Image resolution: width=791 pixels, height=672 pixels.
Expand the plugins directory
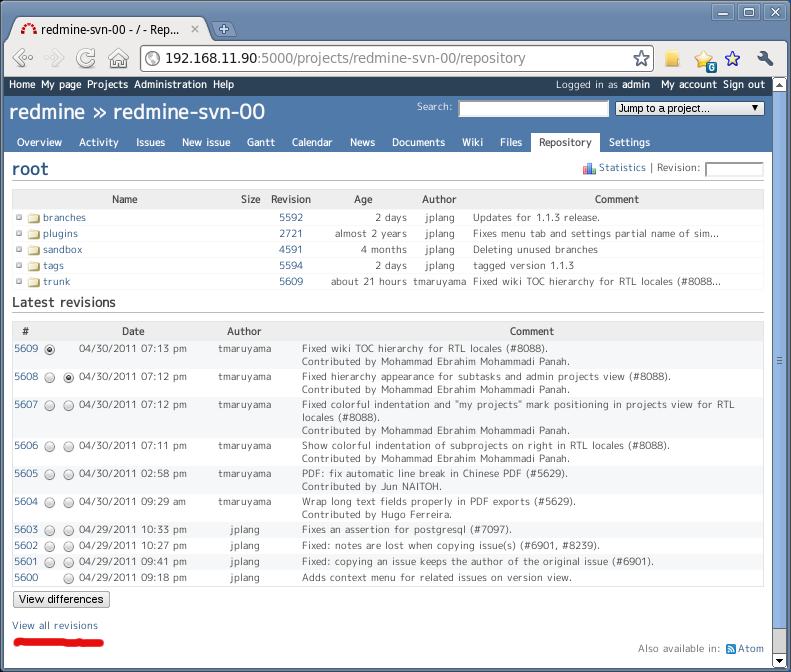pyautogui.click(x=19, y=233)
